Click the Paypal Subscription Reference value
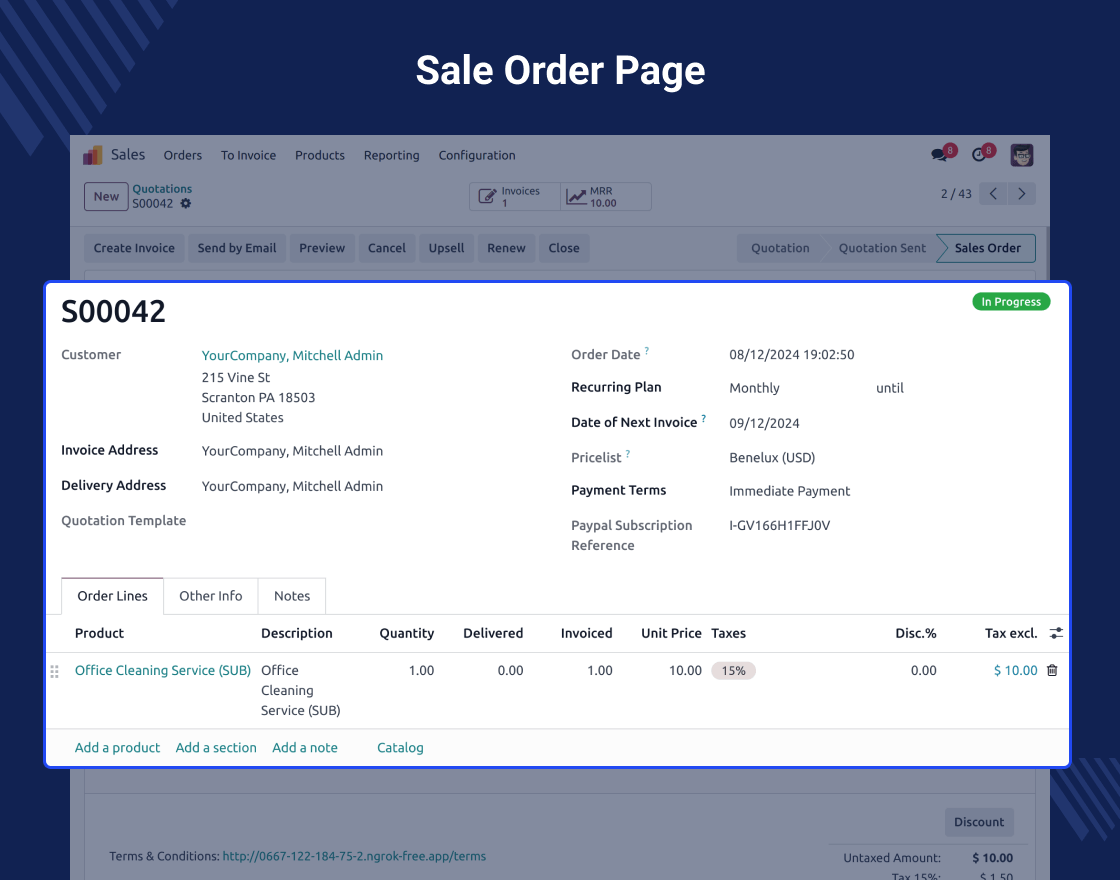 (x=779, y=525)
